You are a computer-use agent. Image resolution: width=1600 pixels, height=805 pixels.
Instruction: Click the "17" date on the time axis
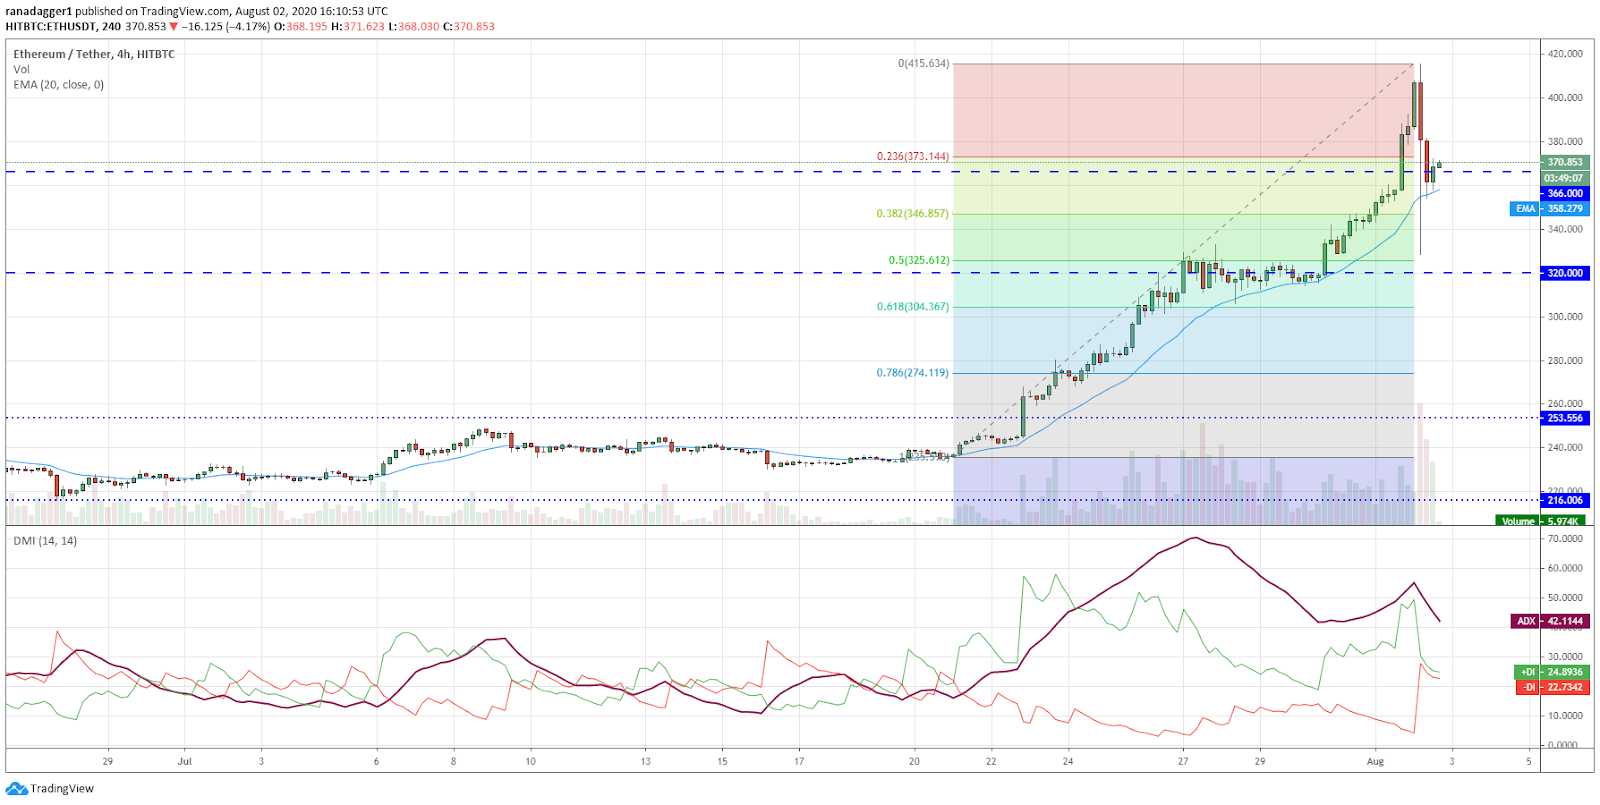[799, 761]
